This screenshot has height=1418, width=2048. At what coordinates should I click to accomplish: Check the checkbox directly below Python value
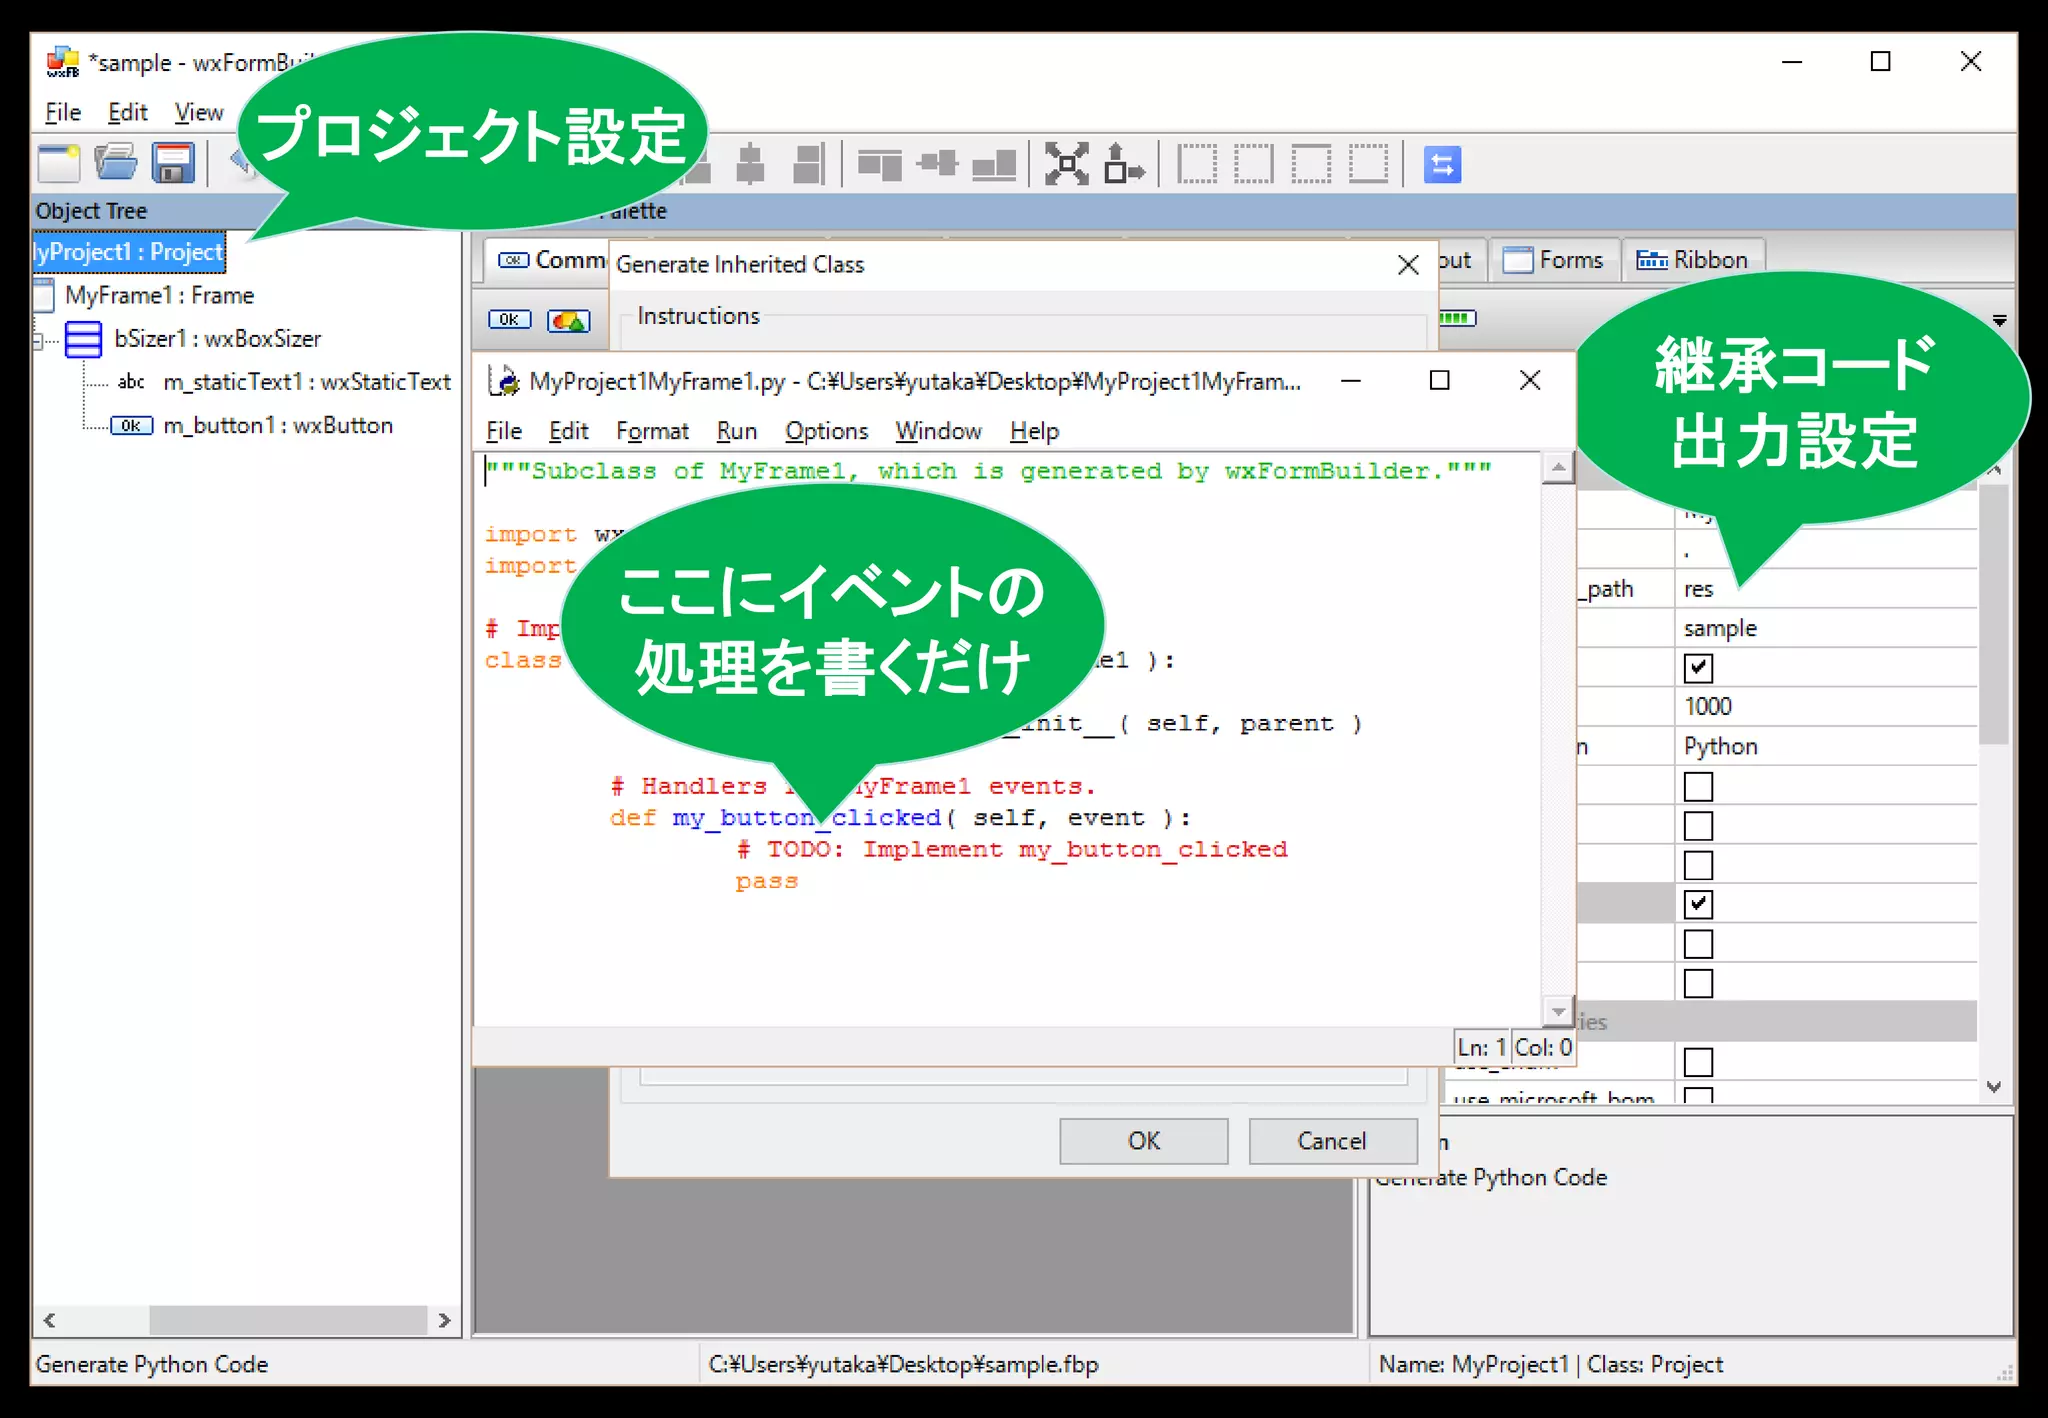(x=1698, y=787)
